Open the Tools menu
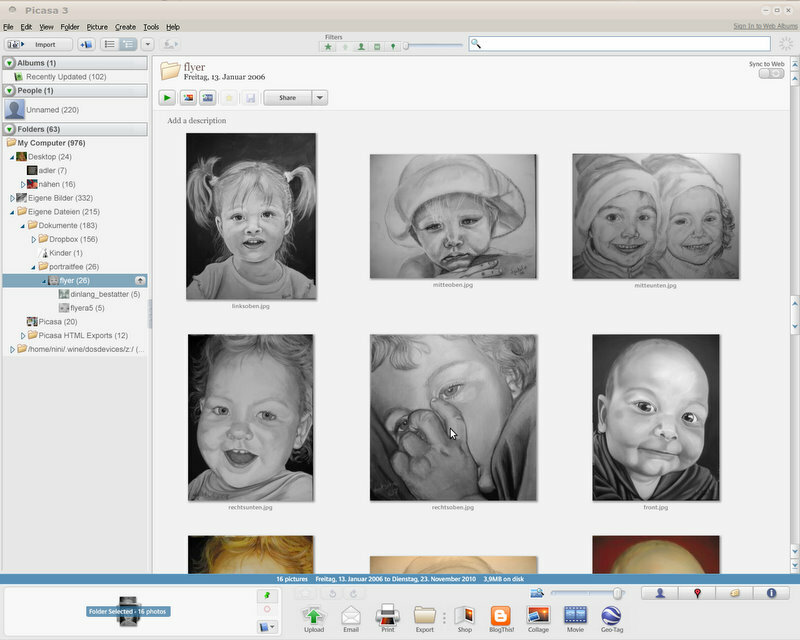The image size is (800, 640). click(x=151, y=27)
